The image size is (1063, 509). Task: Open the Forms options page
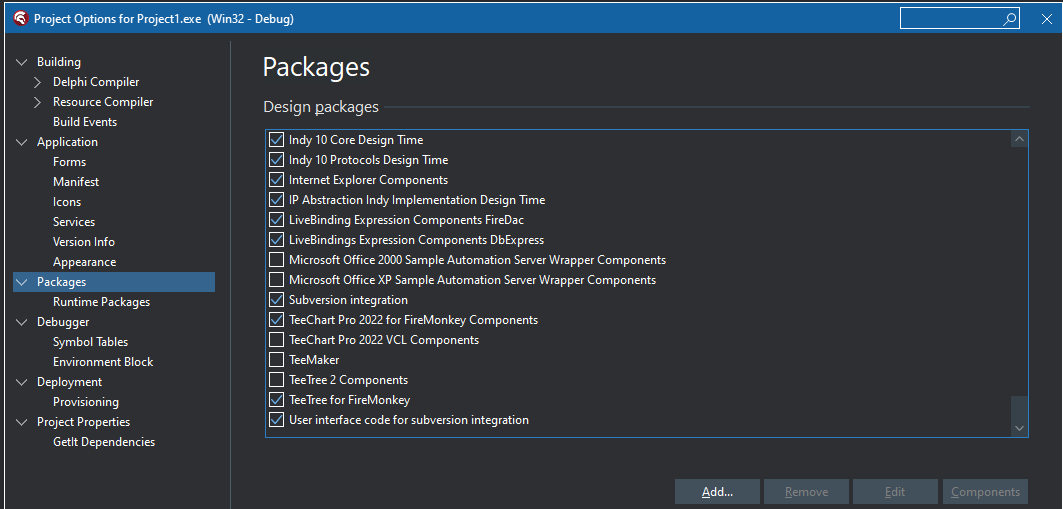click(69, 162)
